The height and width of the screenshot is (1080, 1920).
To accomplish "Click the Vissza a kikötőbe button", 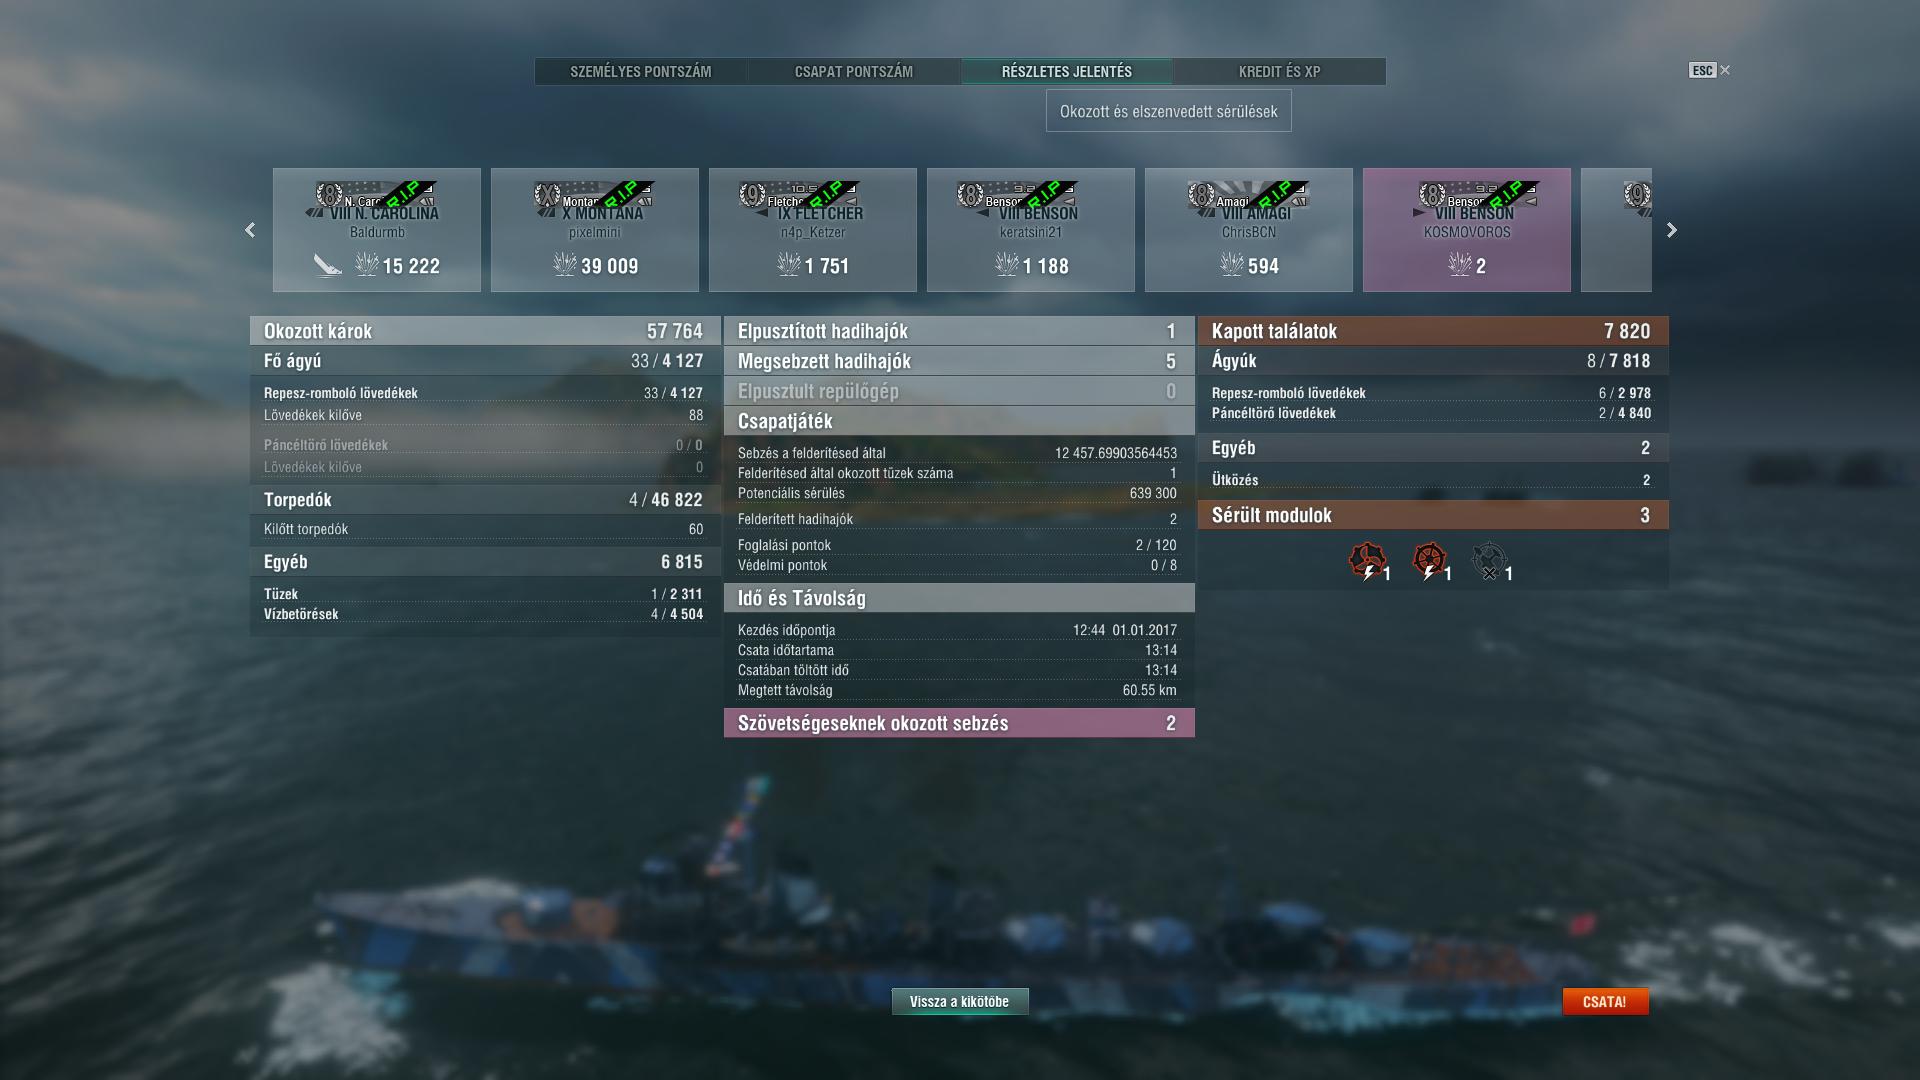I will point(960,1001).
